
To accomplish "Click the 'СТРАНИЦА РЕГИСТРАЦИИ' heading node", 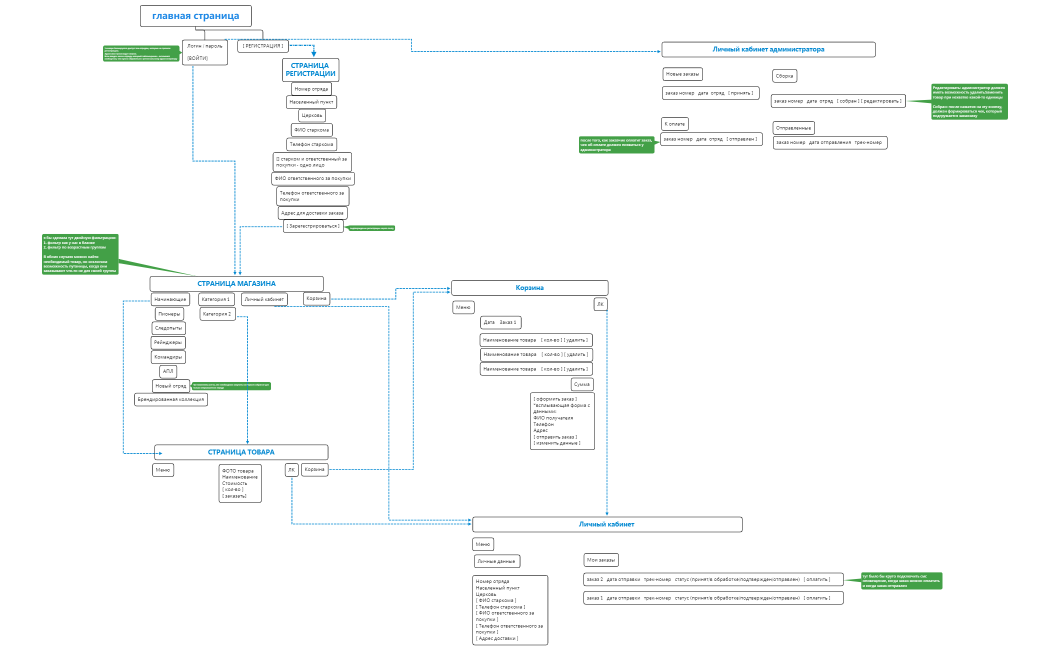I will 310,69.
